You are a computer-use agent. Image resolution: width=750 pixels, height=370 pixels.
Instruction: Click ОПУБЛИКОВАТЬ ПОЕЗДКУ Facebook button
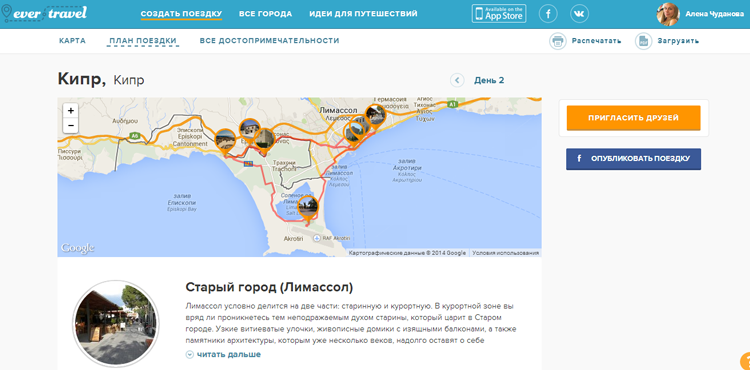(633, 159)
